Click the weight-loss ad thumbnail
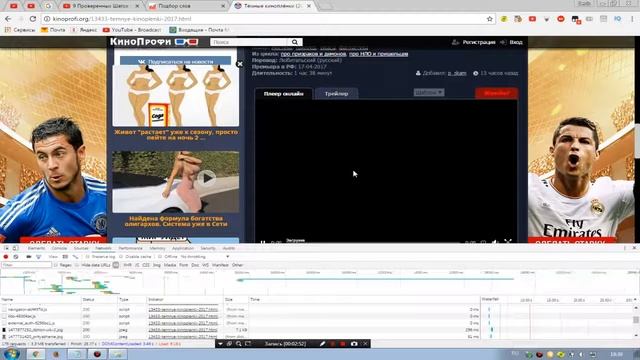Image resolution: width=640 pixels, height=360 pixels. (176, 96)
